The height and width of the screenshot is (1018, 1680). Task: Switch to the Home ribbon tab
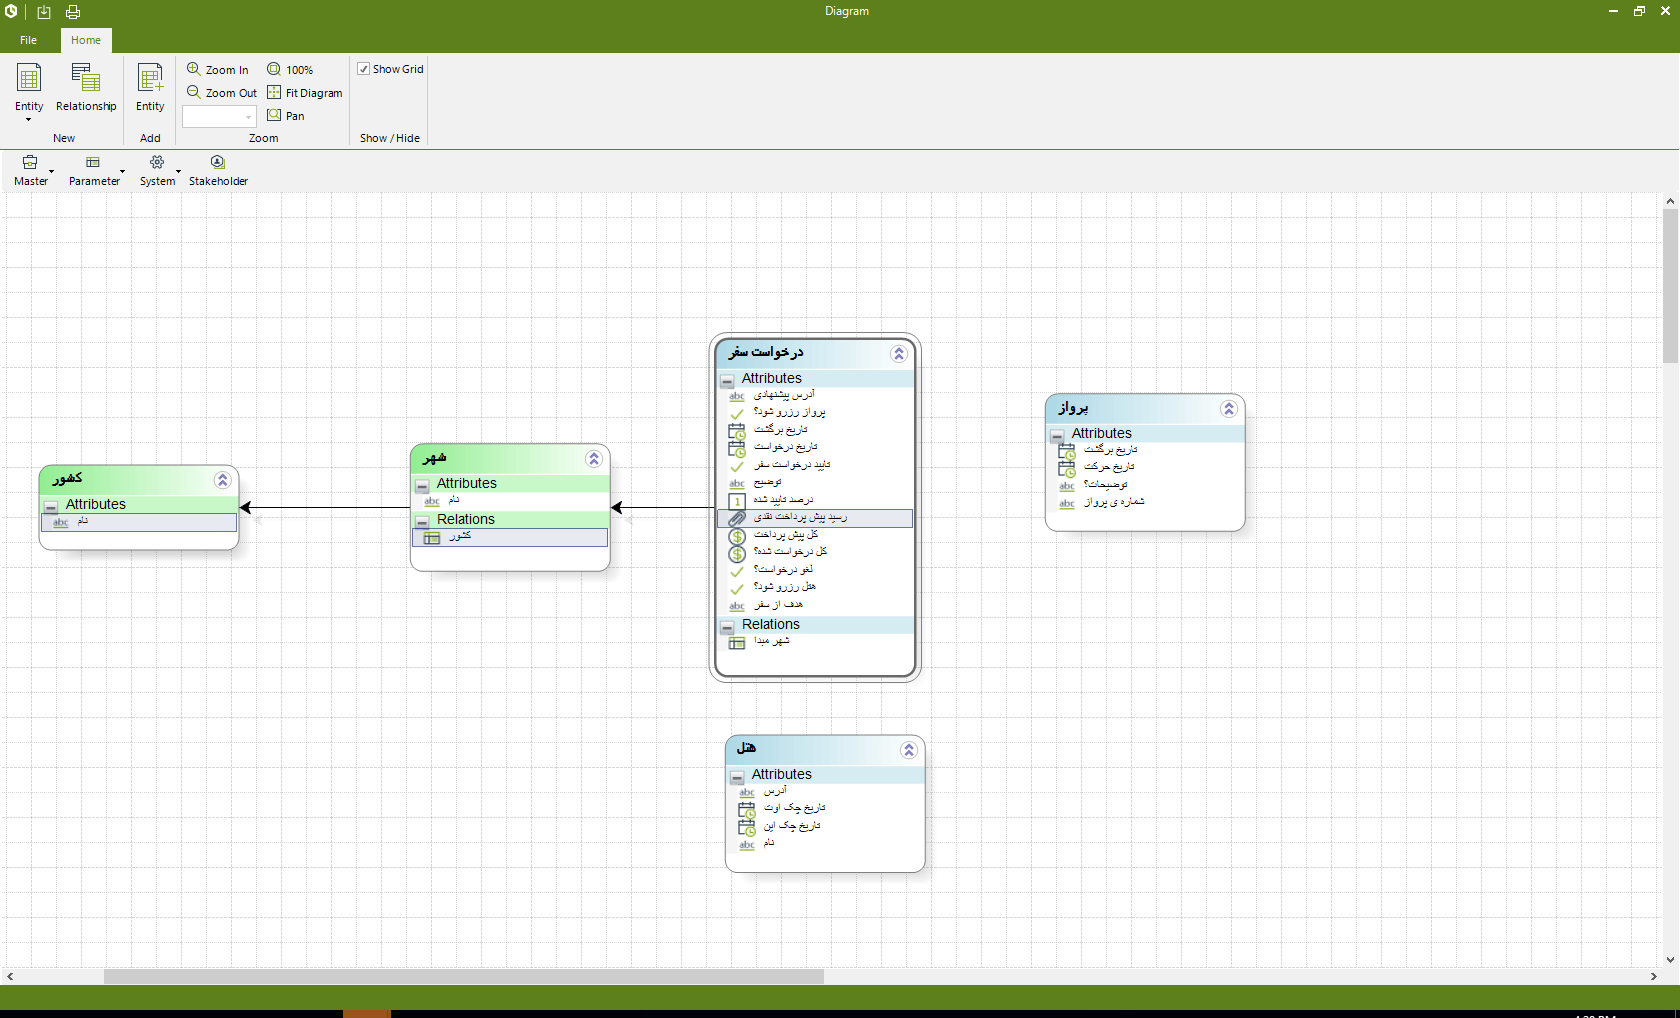coord(86,40)
